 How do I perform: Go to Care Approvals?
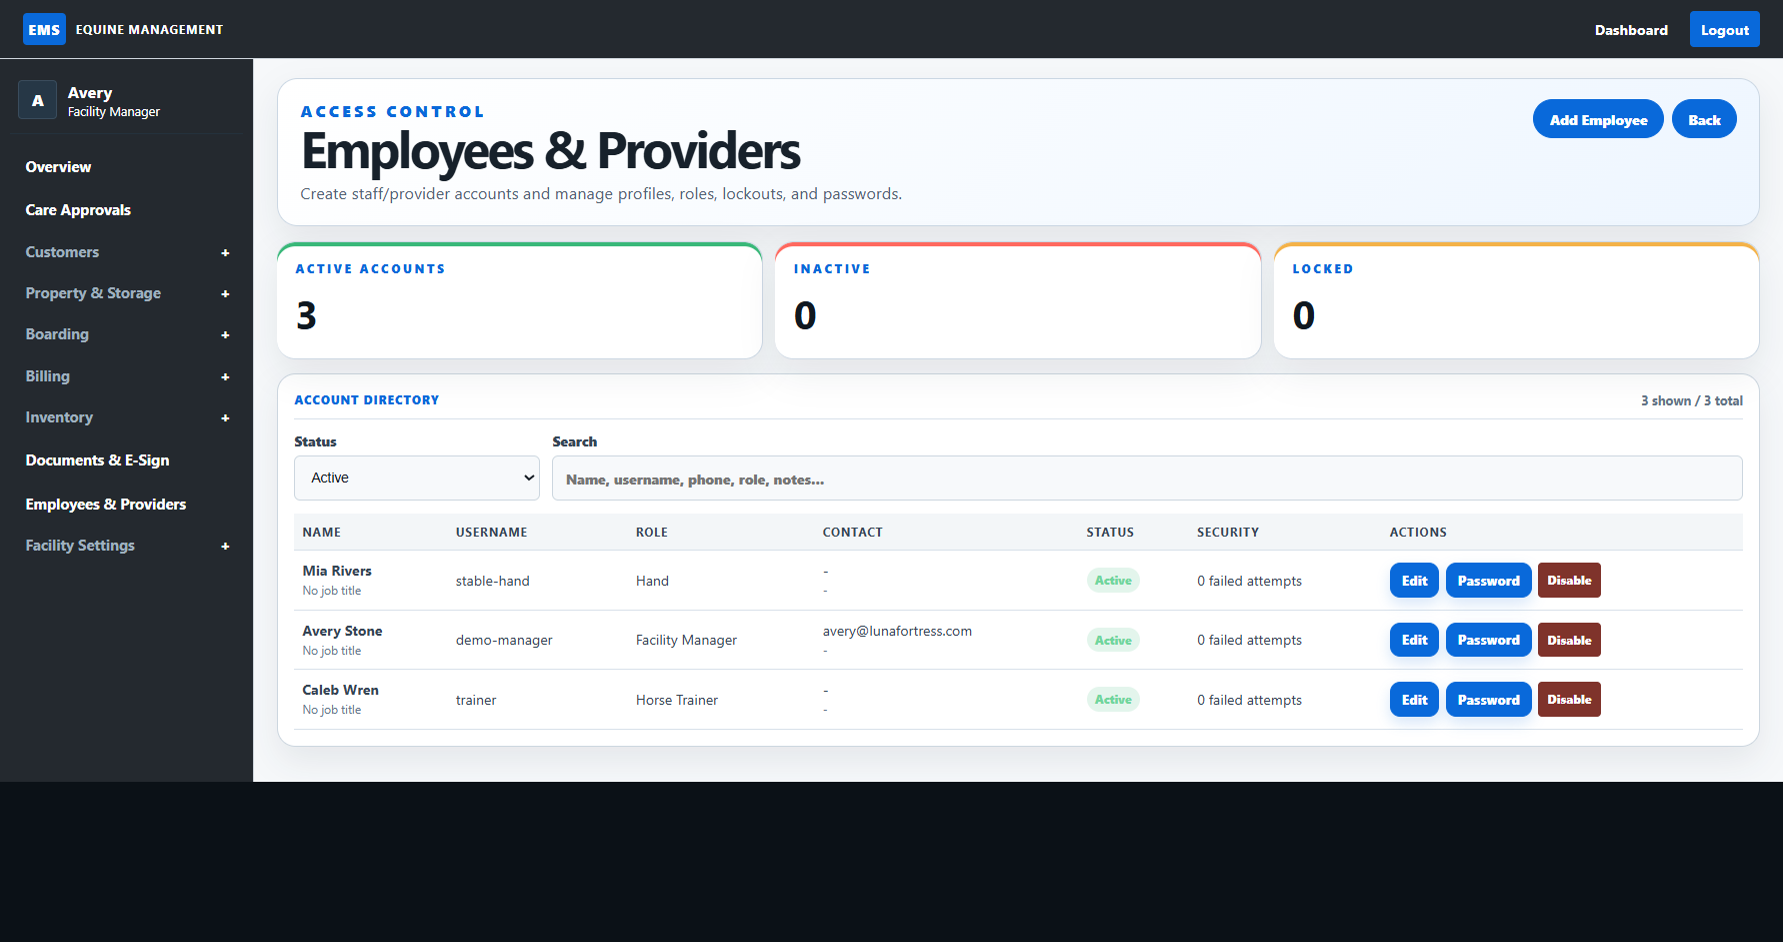78,210
